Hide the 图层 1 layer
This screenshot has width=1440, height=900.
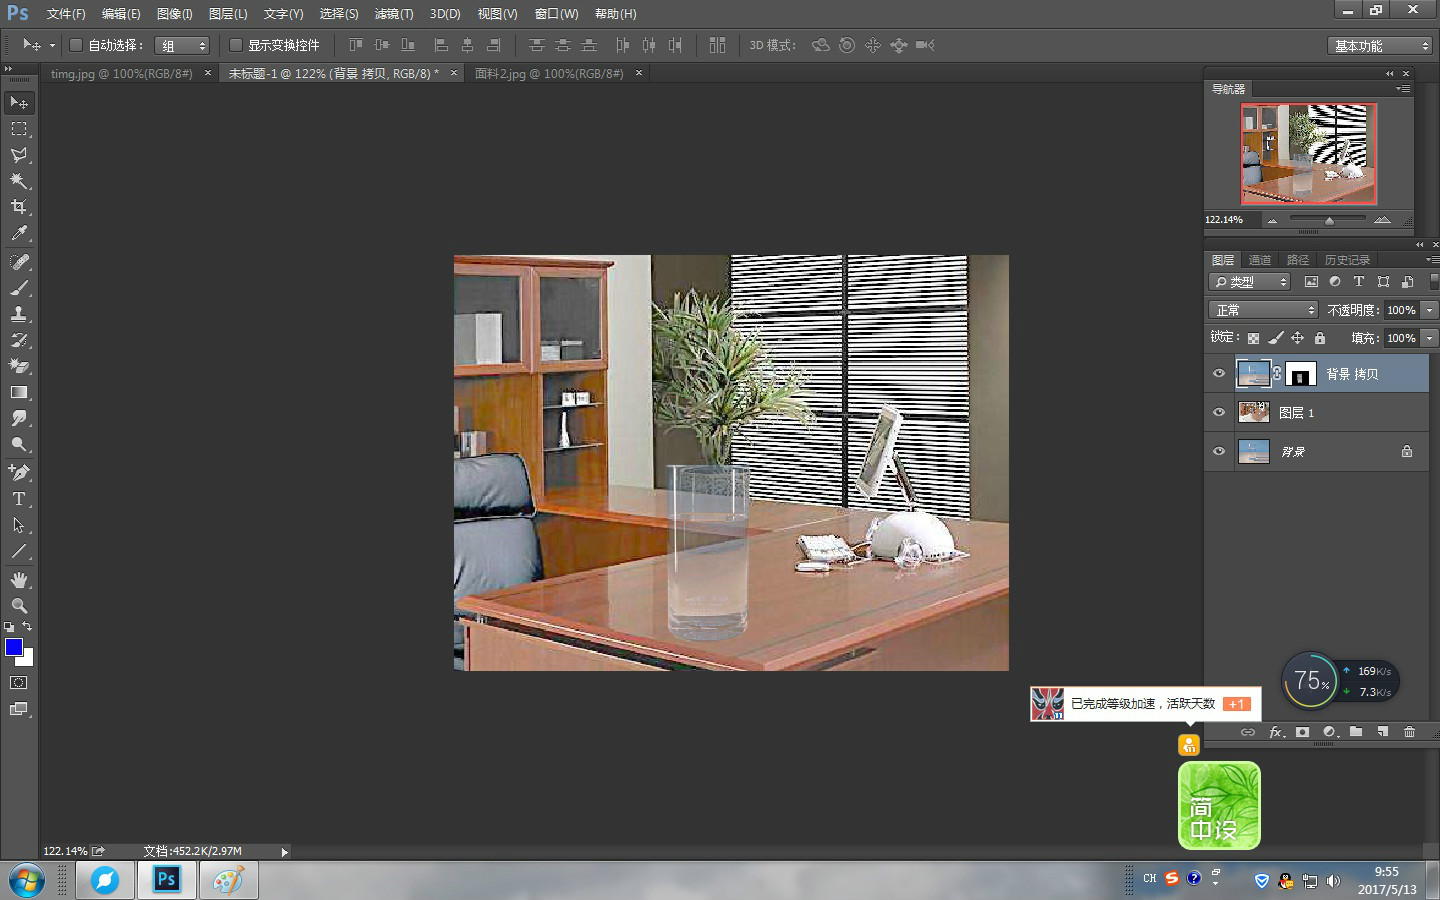[x=1219, y=412]
